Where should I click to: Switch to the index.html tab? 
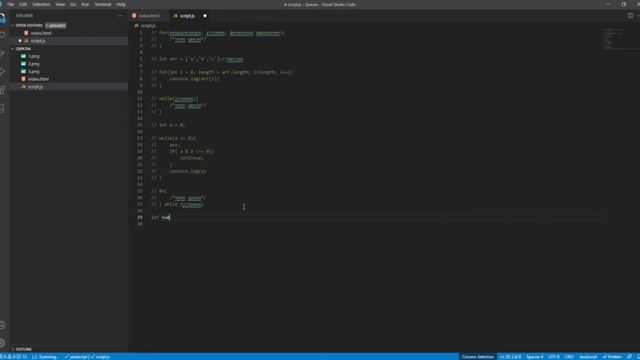click(x=149, y=16)
